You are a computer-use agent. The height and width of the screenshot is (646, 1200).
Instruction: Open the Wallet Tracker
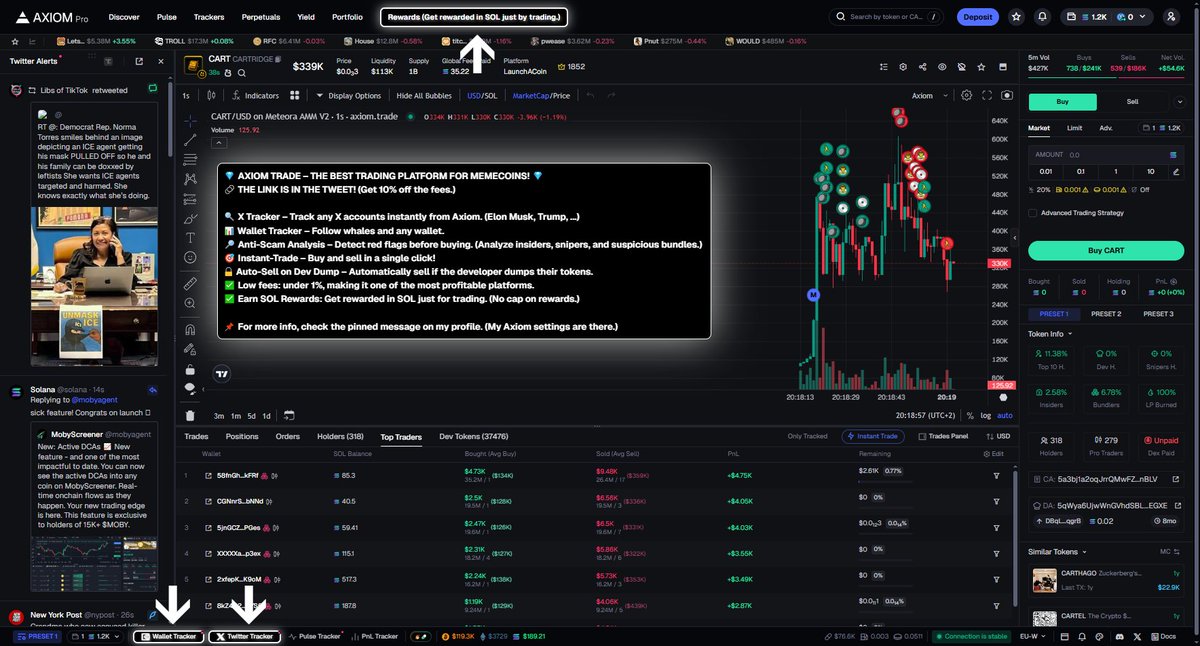[x=169, y=636]
